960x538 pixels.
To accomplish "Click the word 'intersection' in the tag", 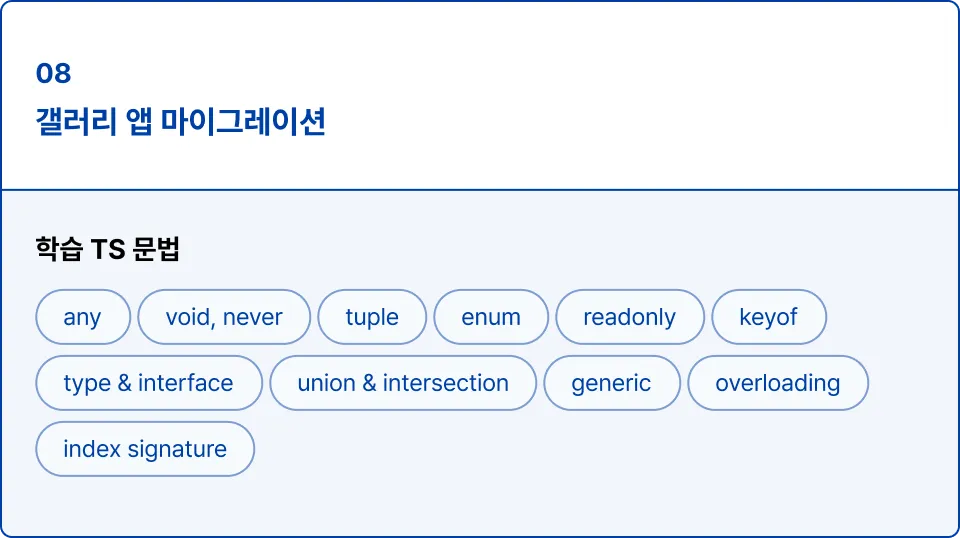I will (x=446, y=383).
